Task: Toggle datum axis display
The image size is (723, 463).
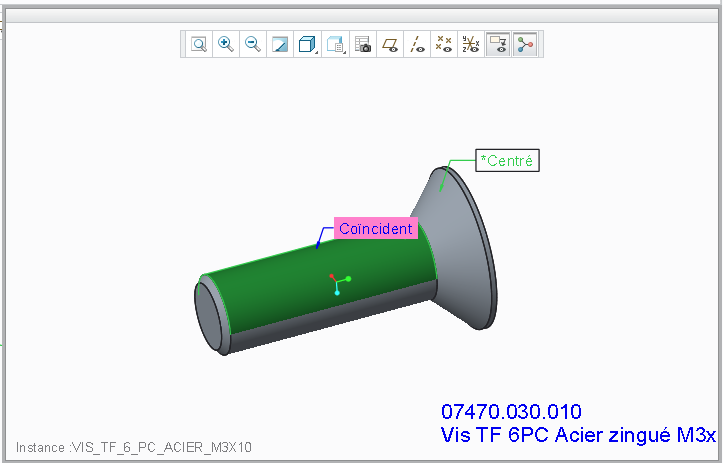Action: pyautogui.click(x=417, y=44)
